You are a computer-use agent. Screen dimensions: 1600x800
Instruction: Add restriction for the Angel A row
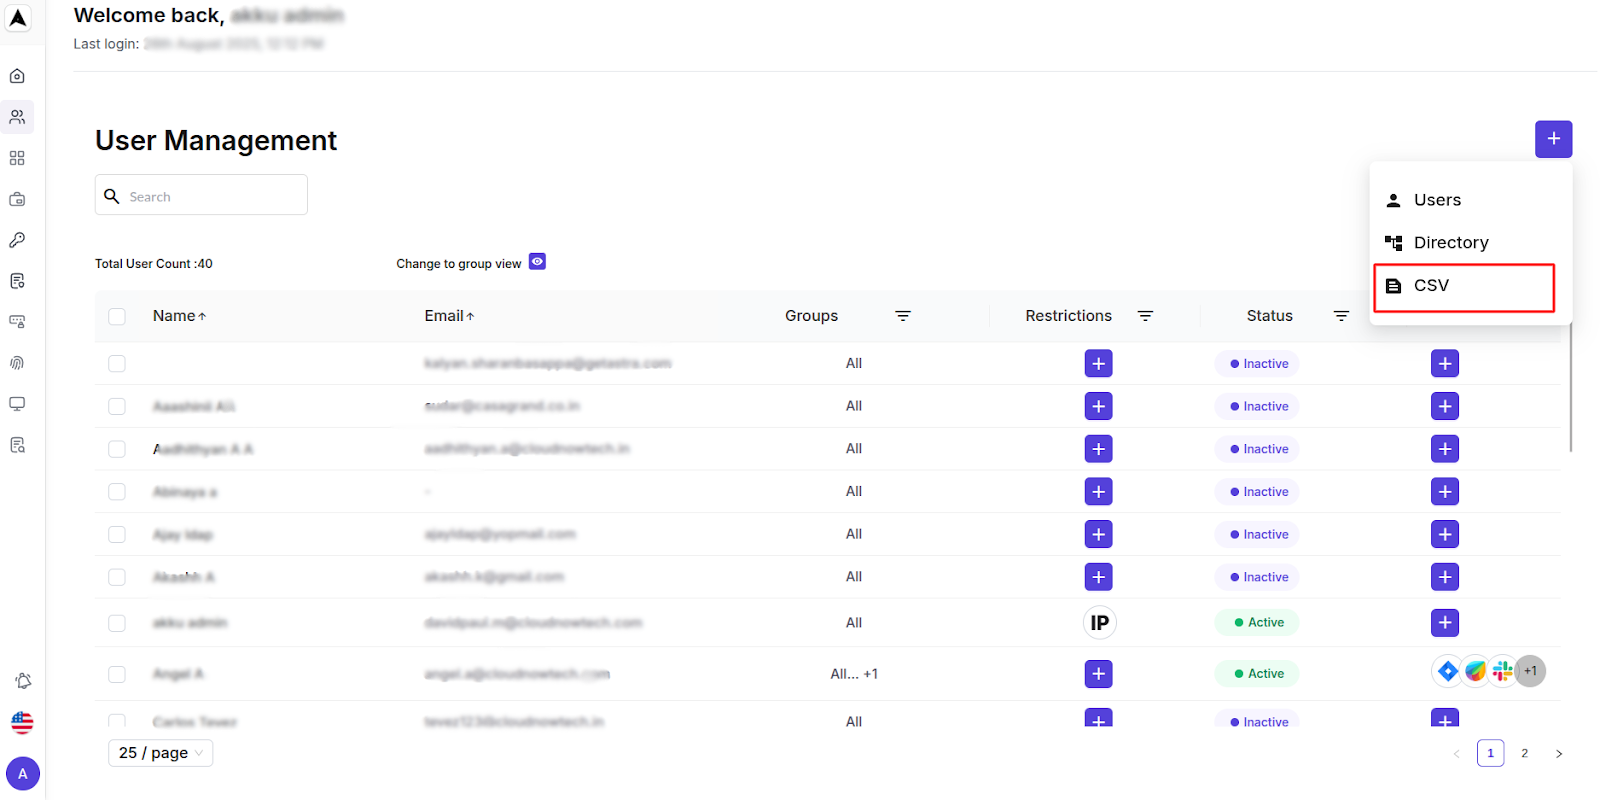point(1098,674)
